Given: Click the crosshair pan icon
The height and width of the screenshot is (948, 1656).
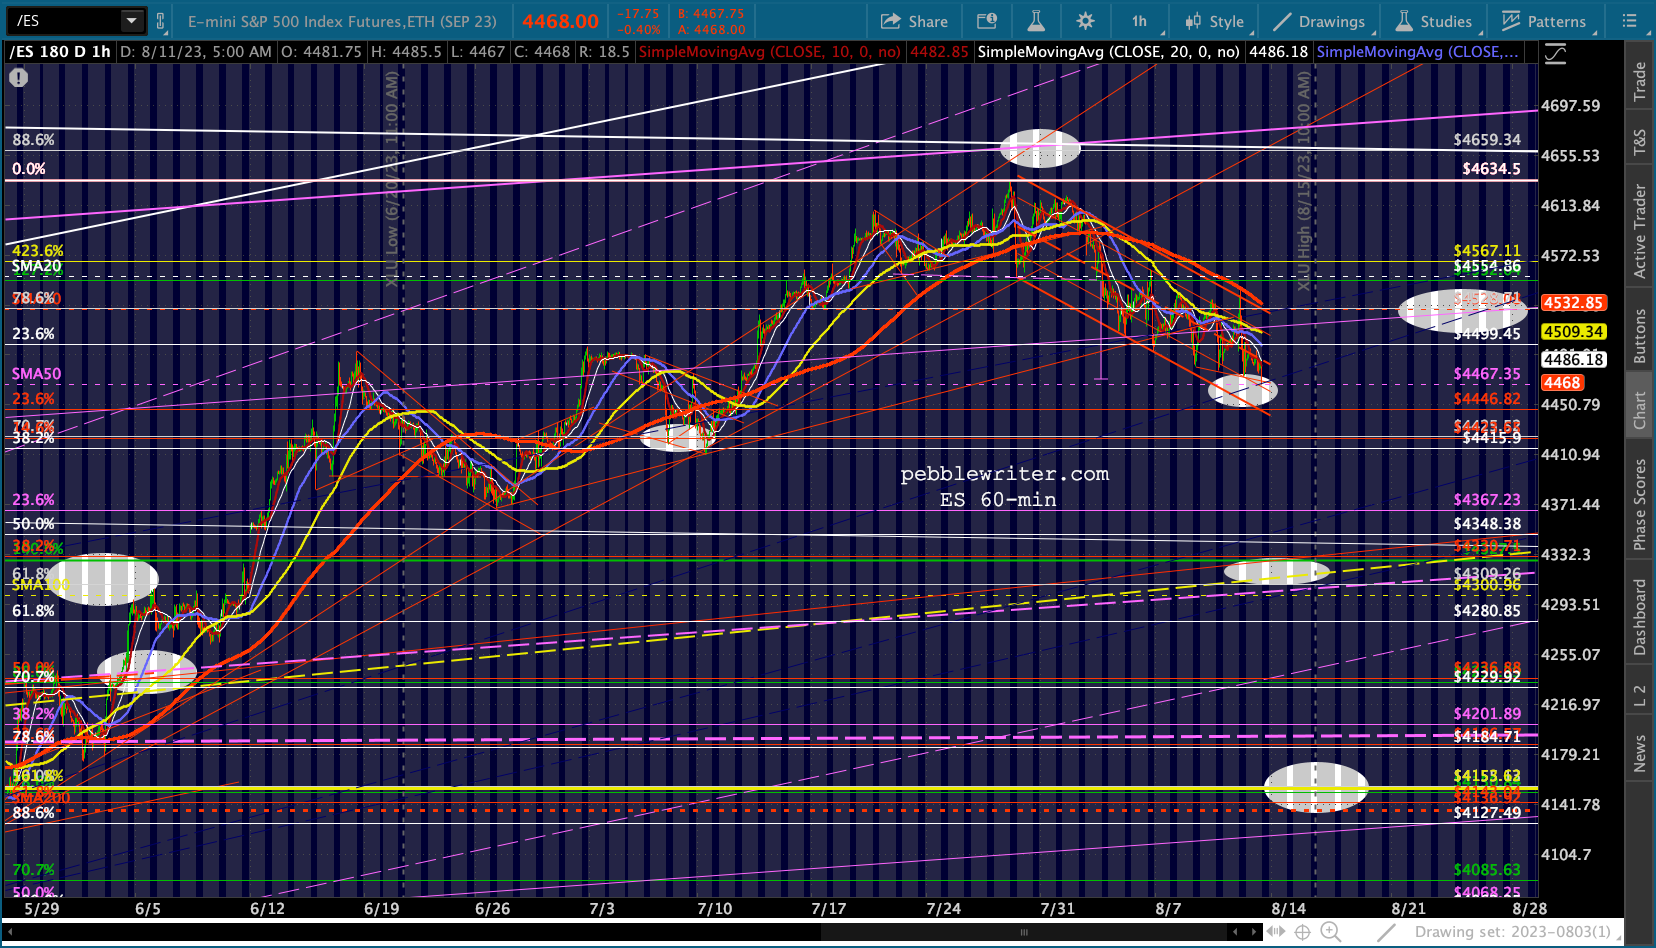Looking at the screenshot, I should click(1303, 932).
